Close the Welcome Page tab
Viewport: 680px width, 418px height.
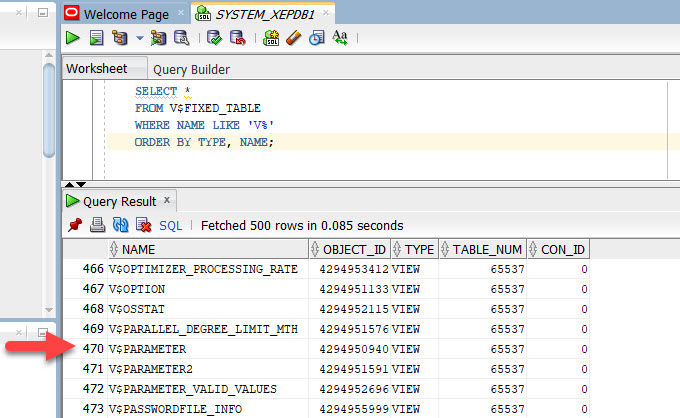[181, 13]
